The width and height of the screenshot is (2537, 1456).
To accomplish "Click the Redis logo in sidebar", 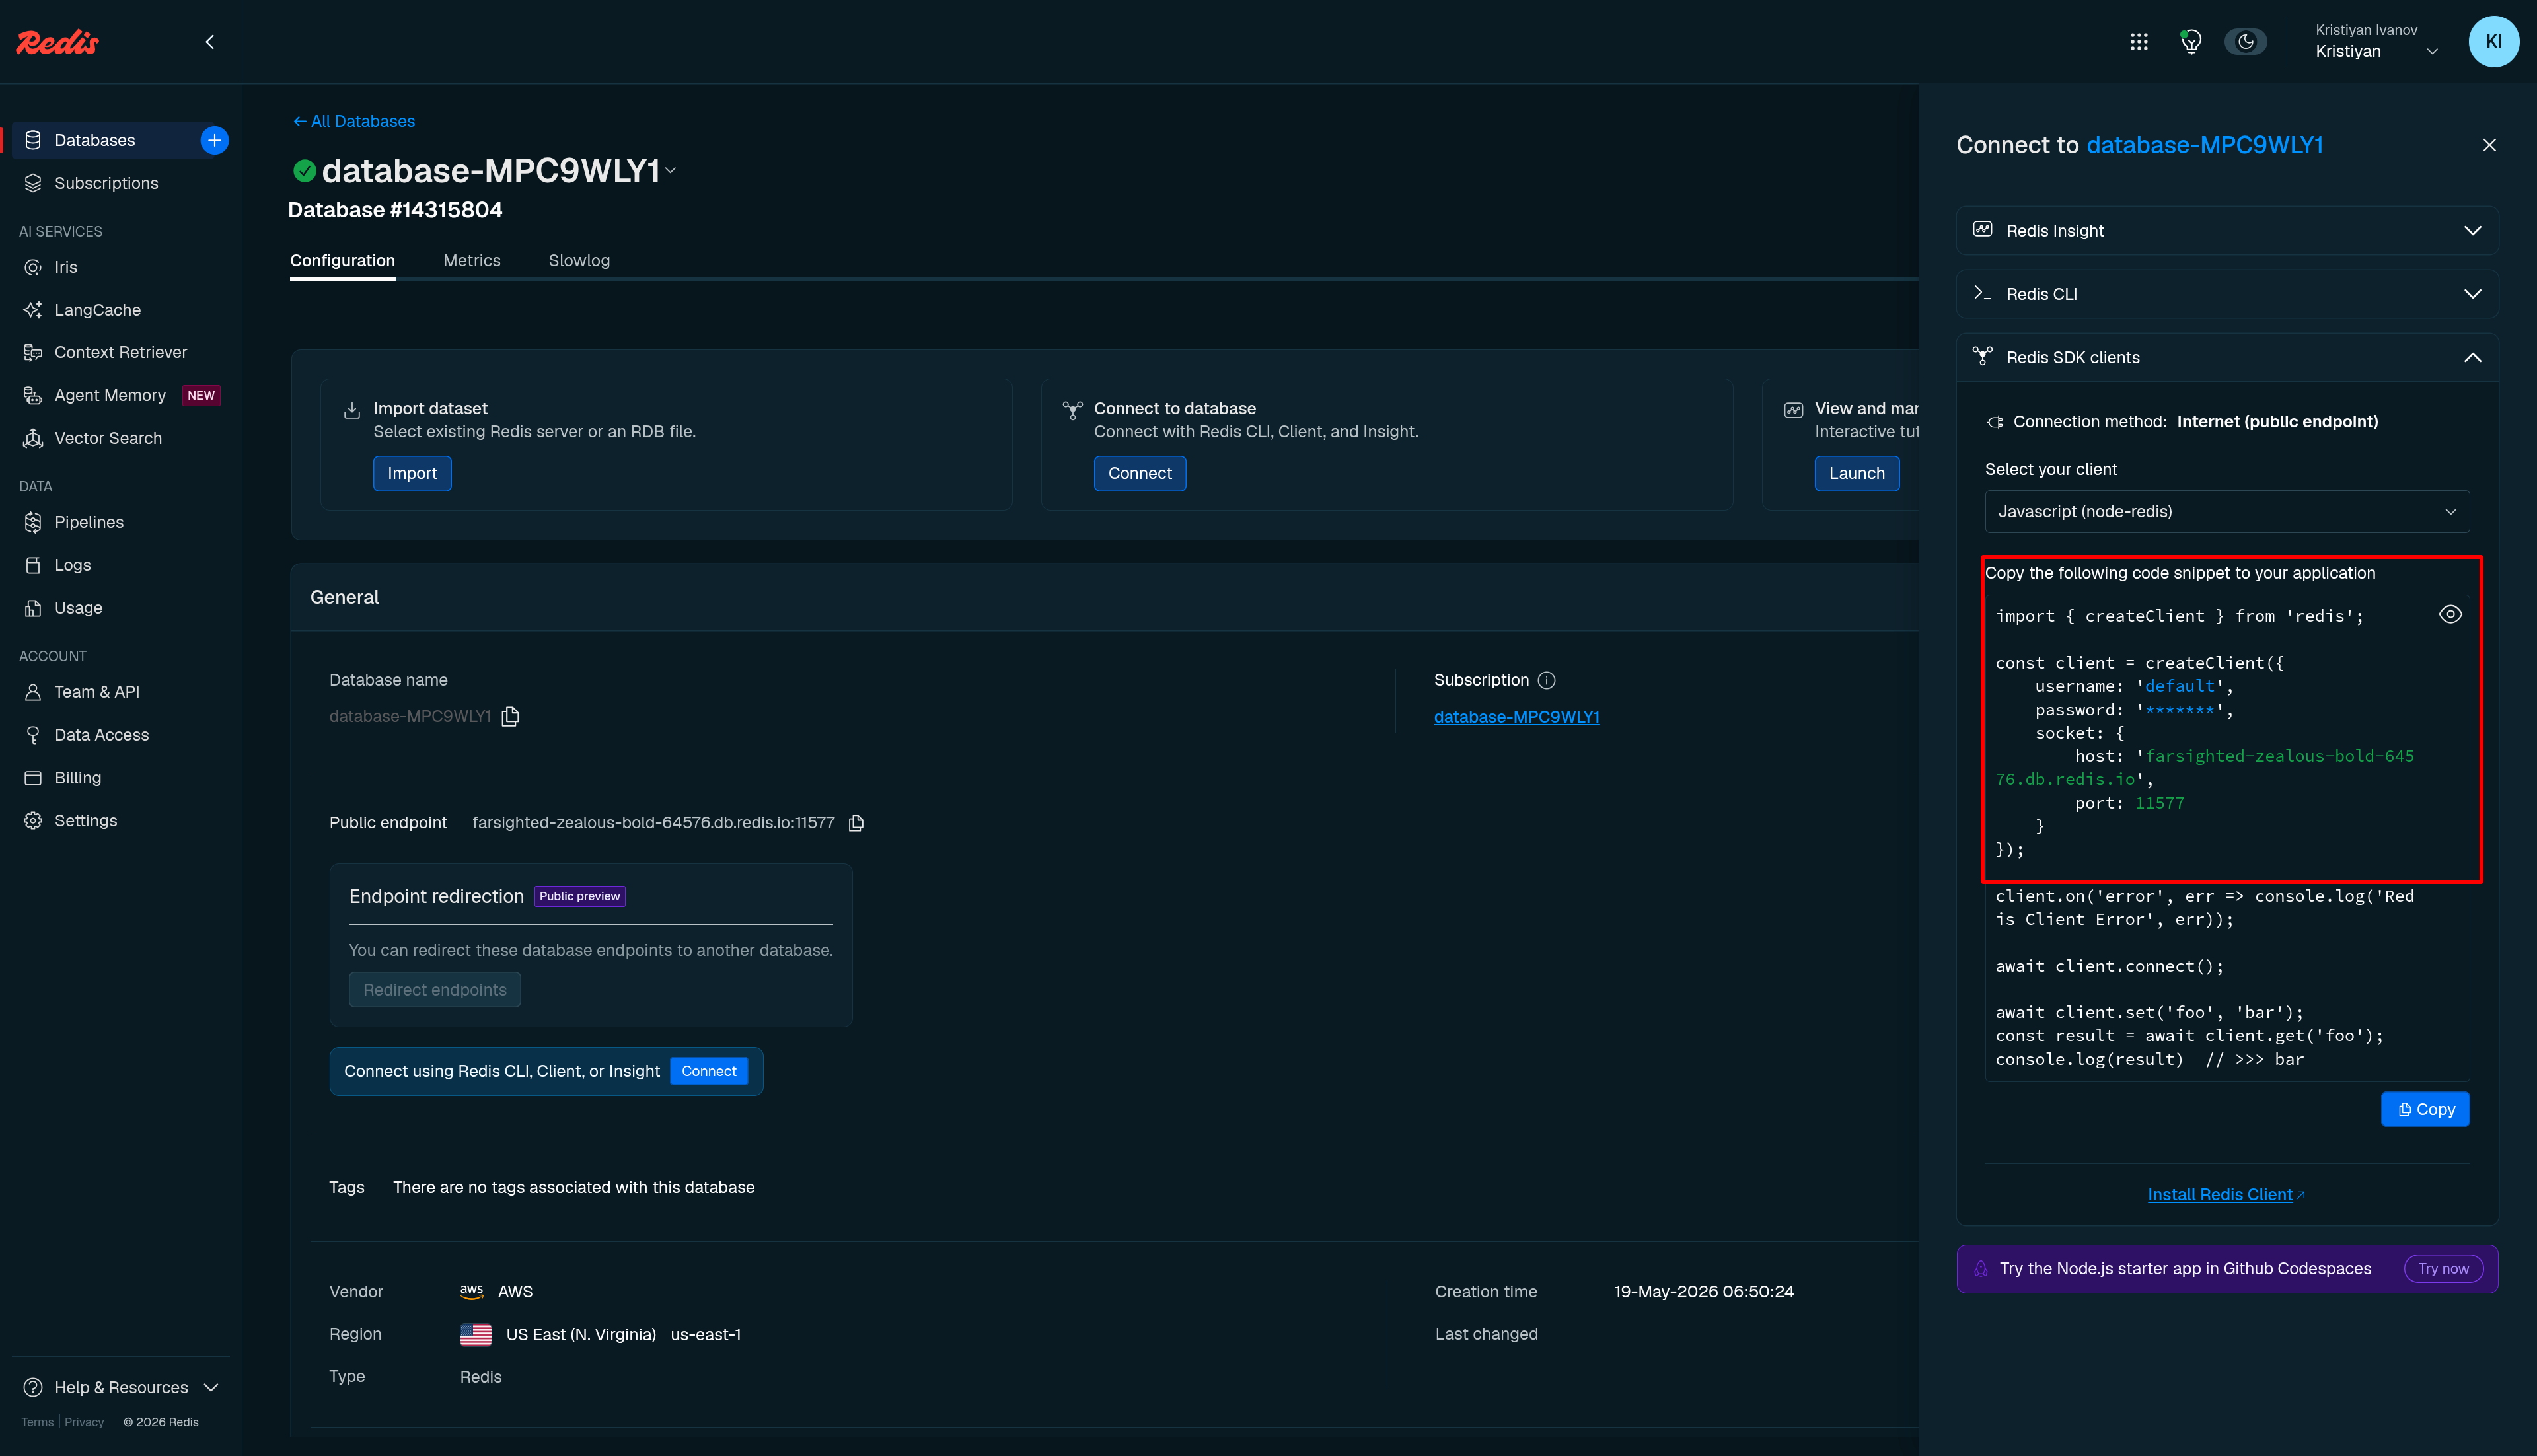I will (57, 42).
